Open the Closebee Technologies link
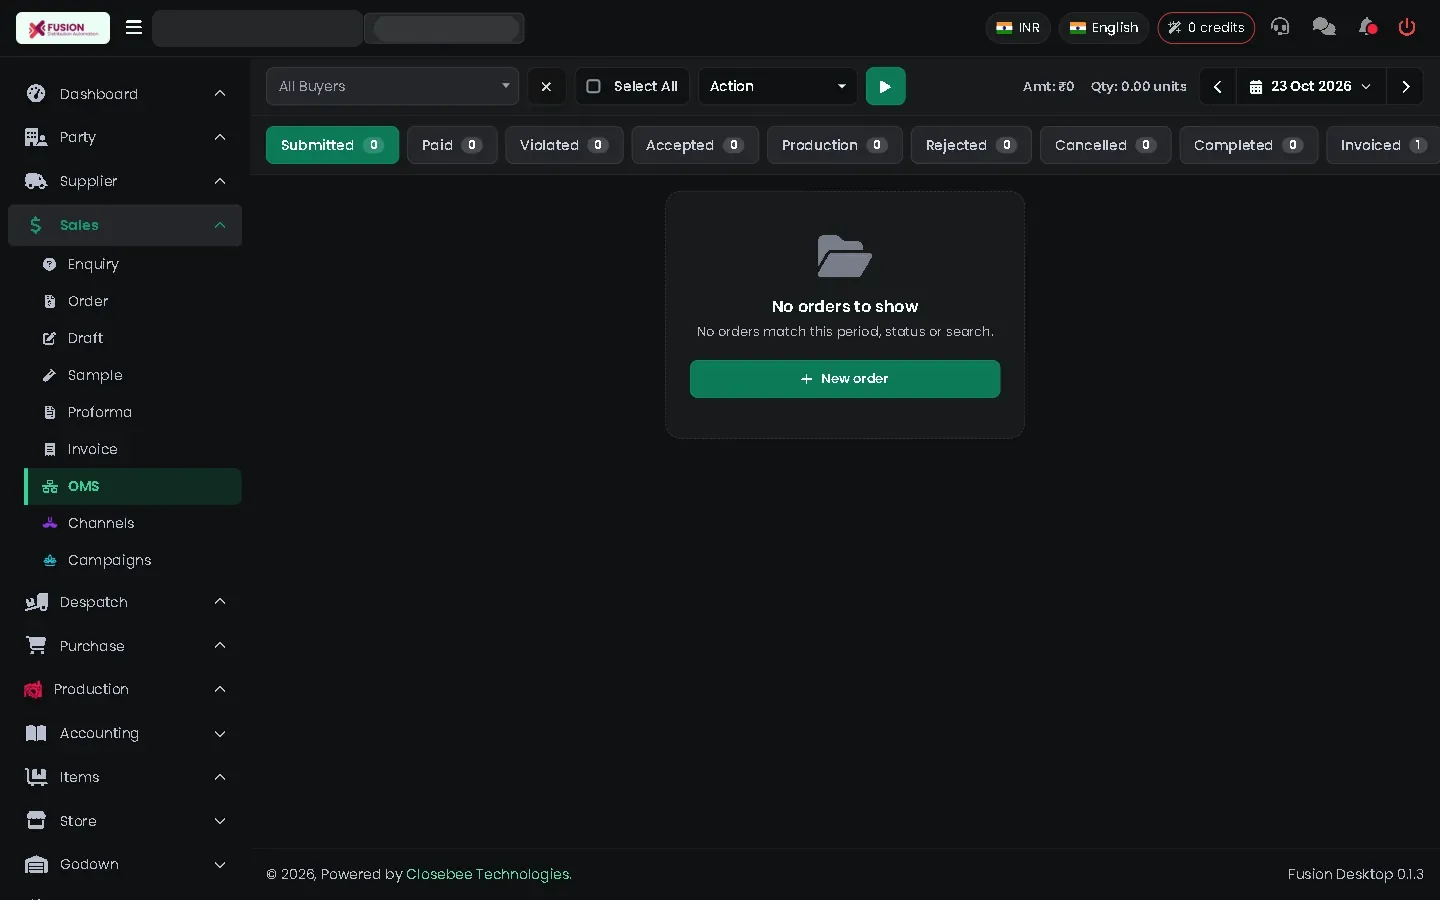This screenshot has width=1440, height=900. tap(488, 874)
